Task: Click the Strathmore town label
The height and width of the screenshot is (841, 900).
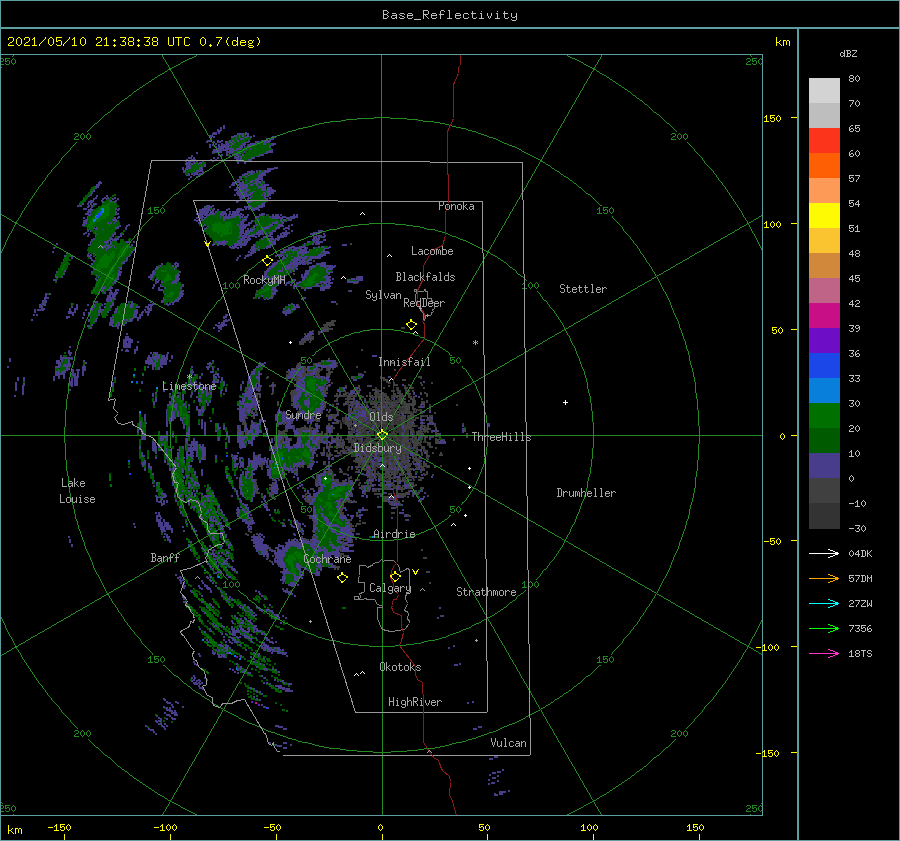Action: [x=486, y=592]
